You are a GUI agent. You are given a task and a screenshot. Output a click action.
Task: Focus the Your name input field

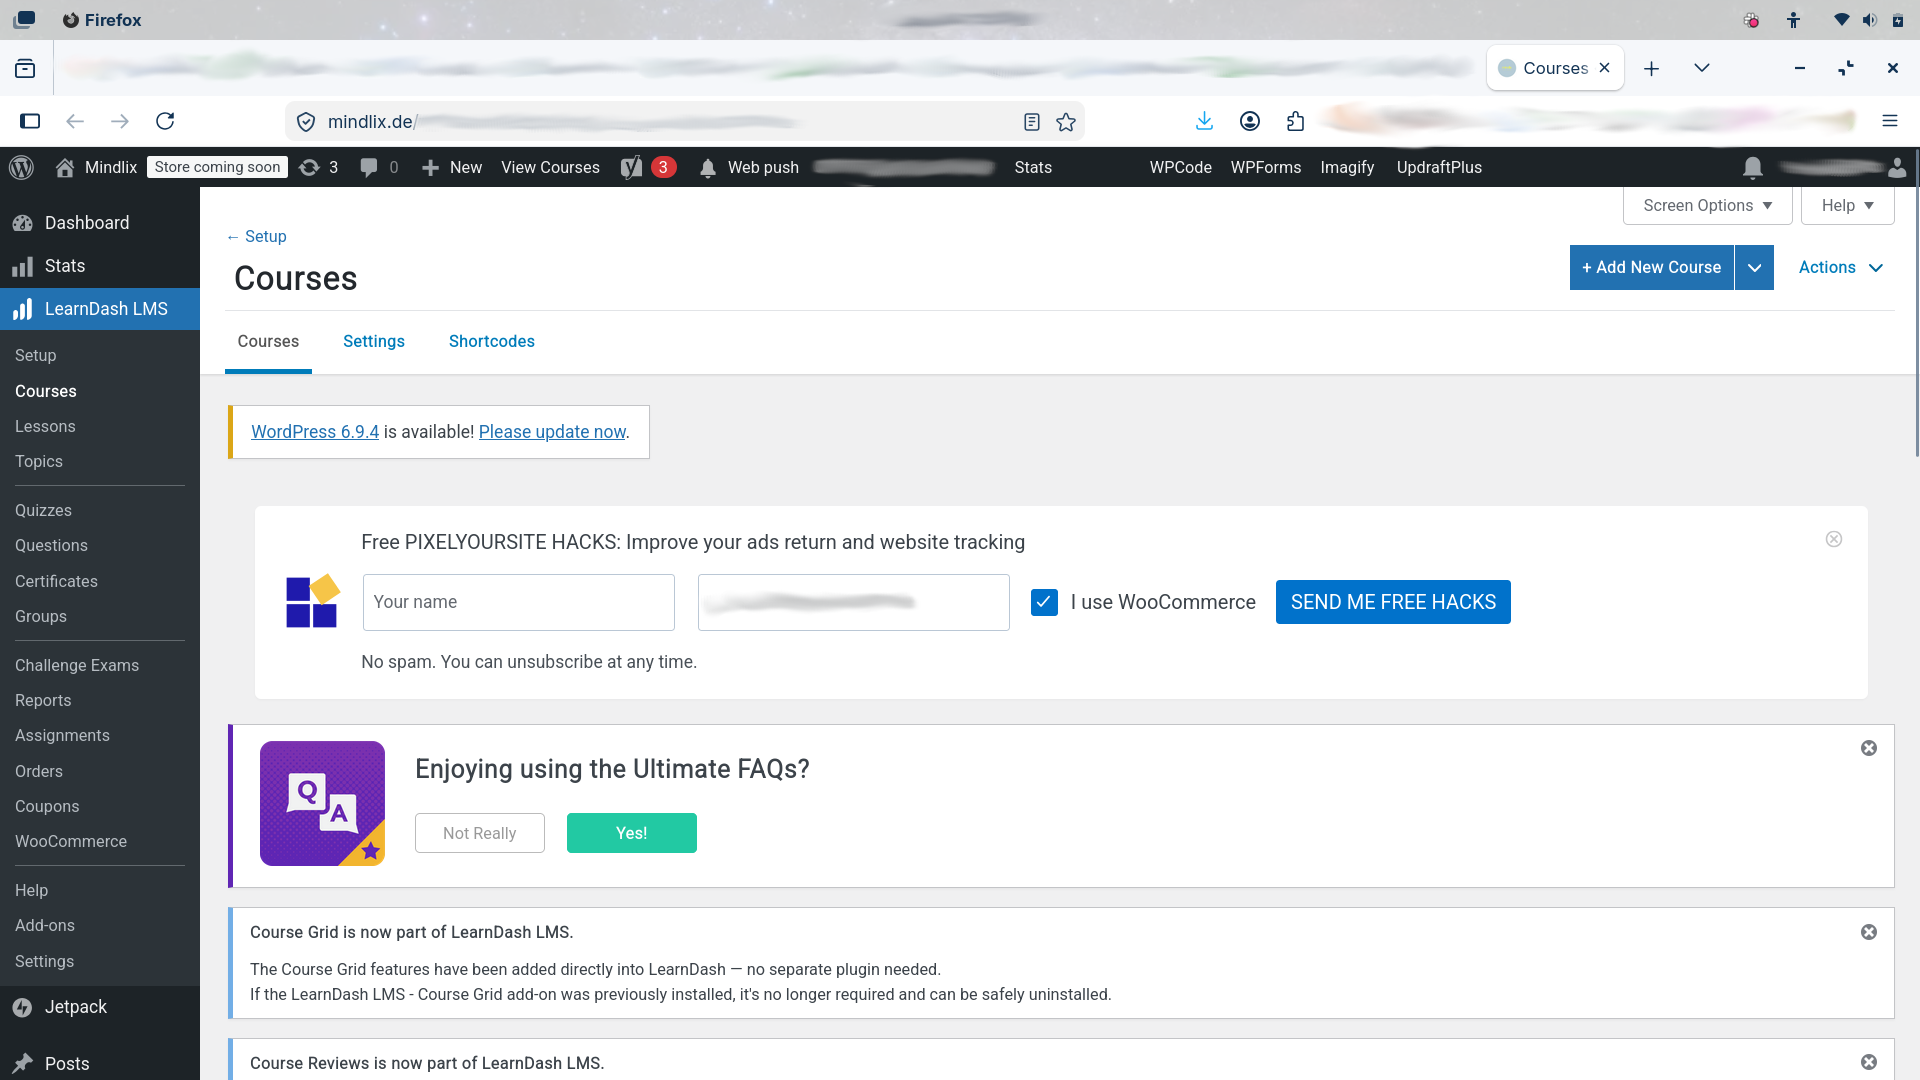pyautogui.click(x=518, y=602)
